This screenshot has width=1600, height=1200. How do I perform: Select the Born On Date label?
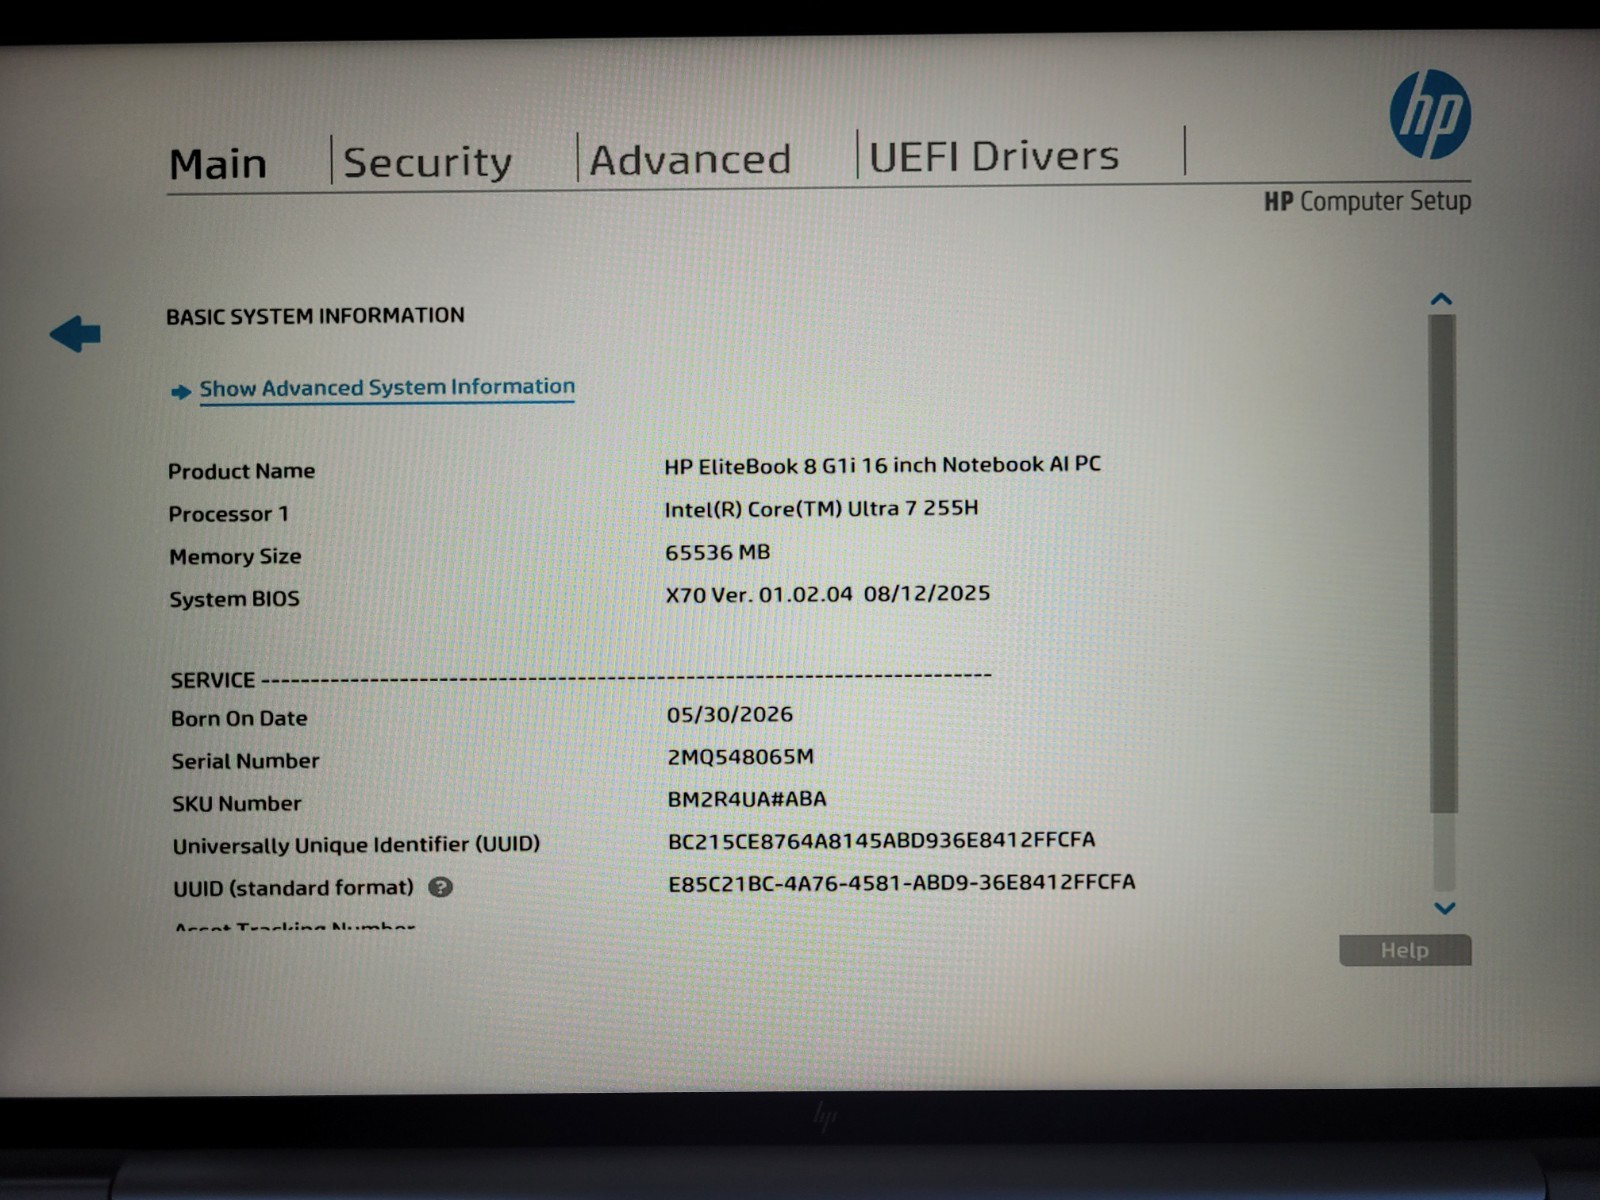(239, 718)
